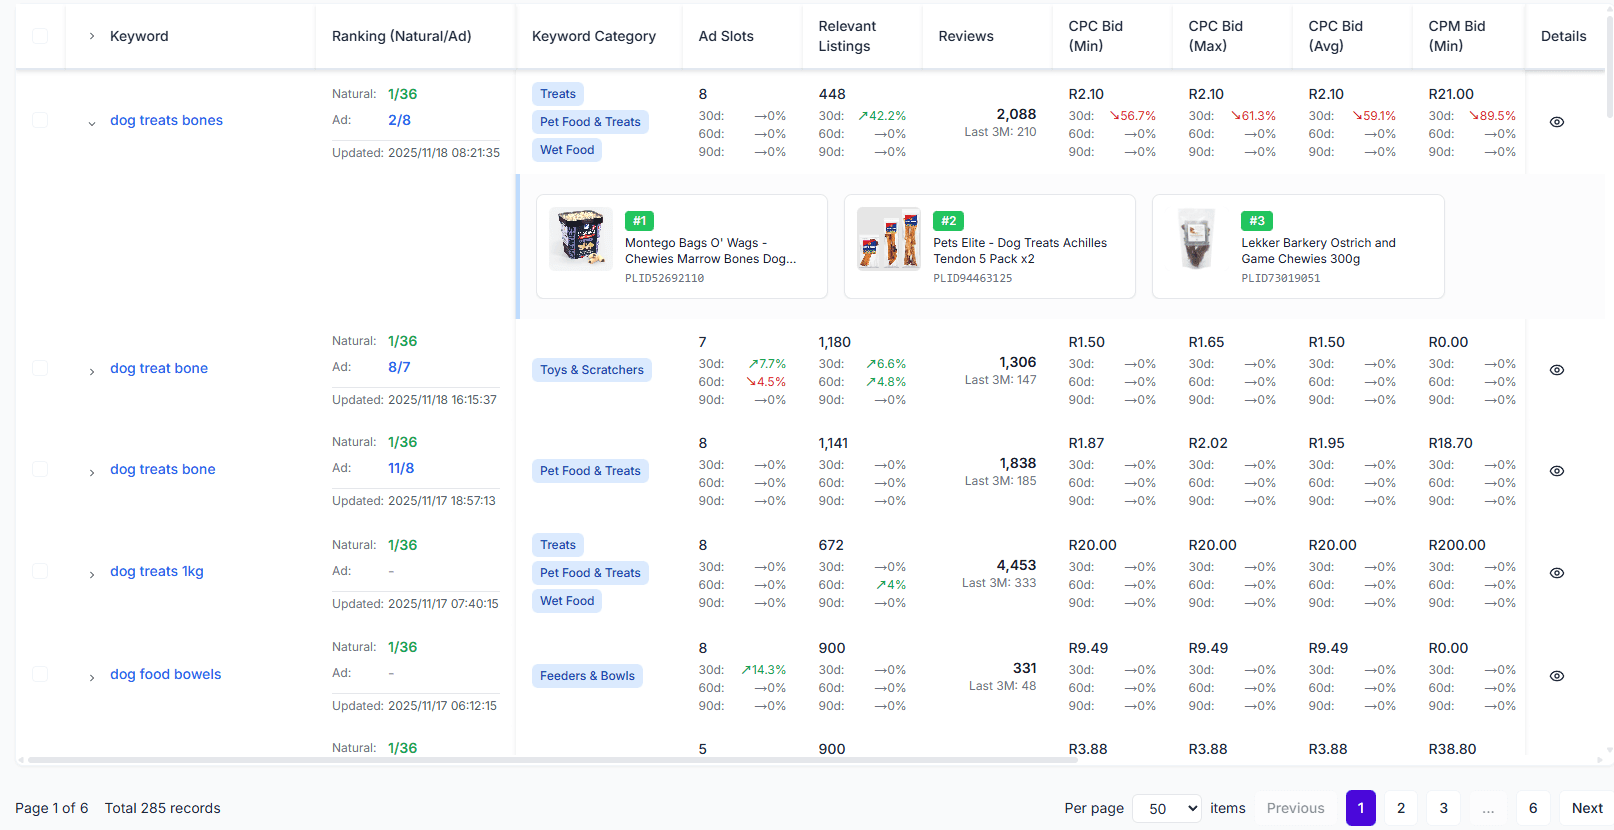Viewport: 1614px width, 830px height.
Task: Open the per page items dropdown
Action: (1167, 808)
